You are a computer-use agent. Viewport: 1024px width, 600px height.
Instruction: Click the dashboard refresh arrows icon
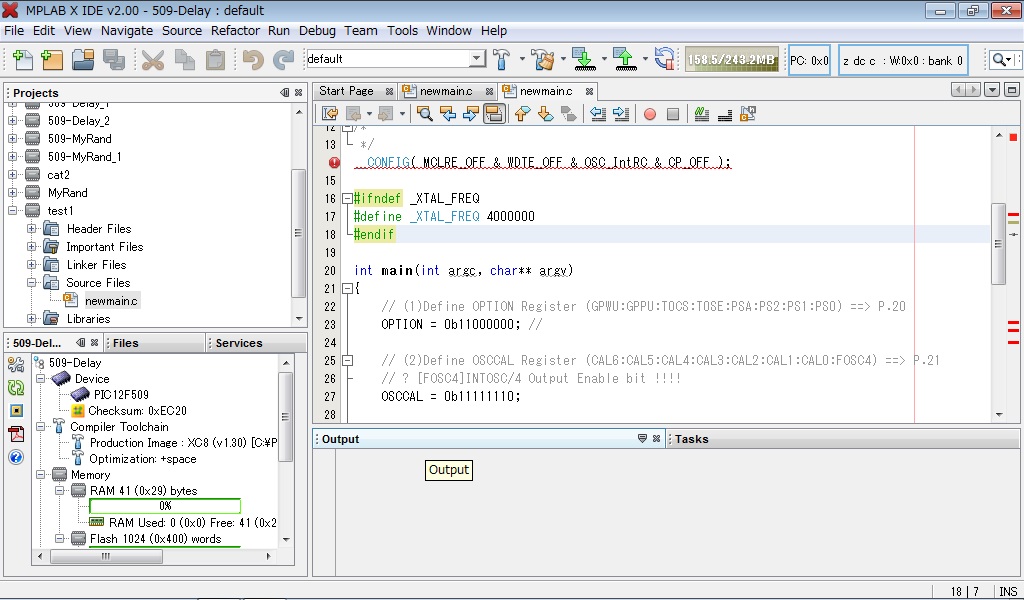(16, 388)
